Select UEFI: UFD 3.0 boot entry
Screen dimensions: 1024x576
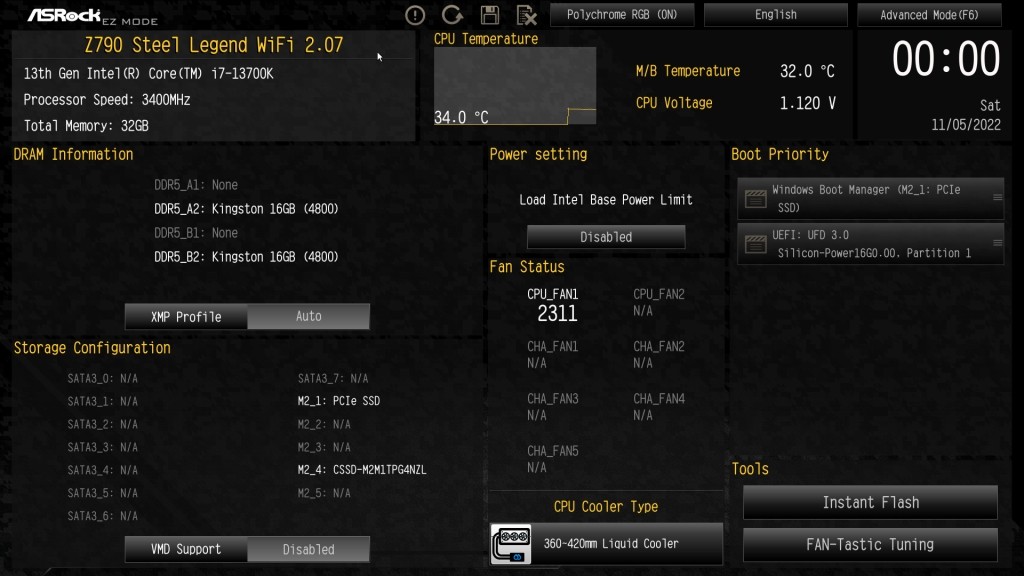[871, 244]
